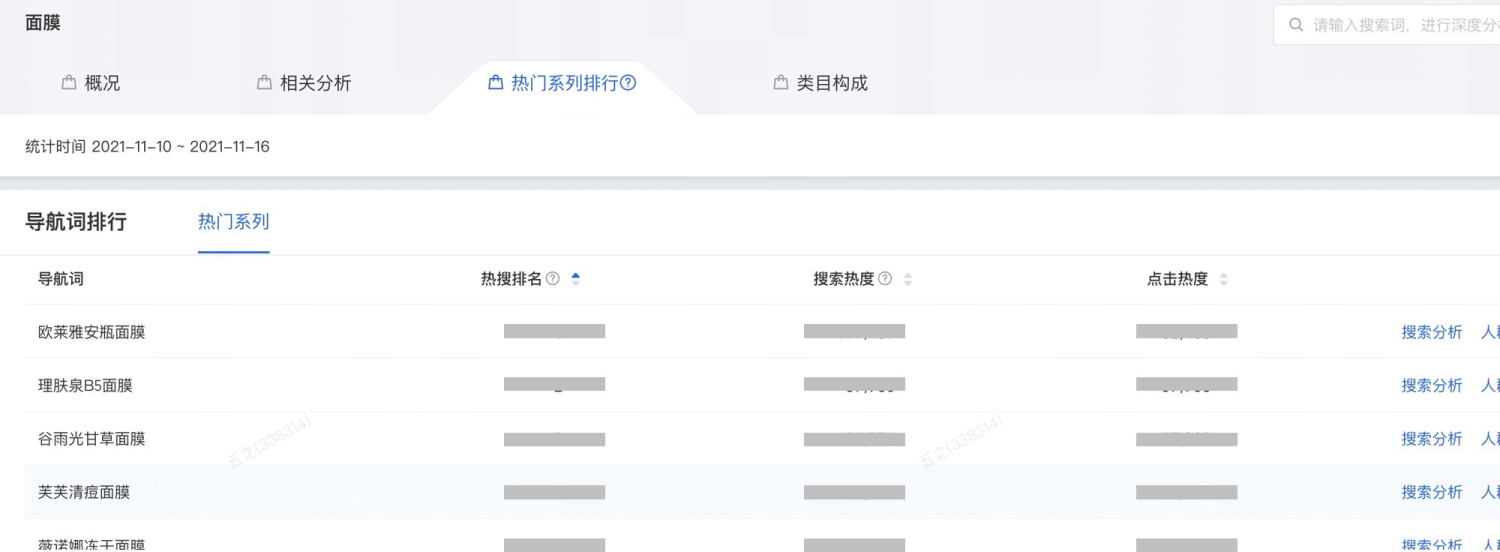Show help tooltip for 搜索热度 column
1500x552 pixels.
[885, 279]
